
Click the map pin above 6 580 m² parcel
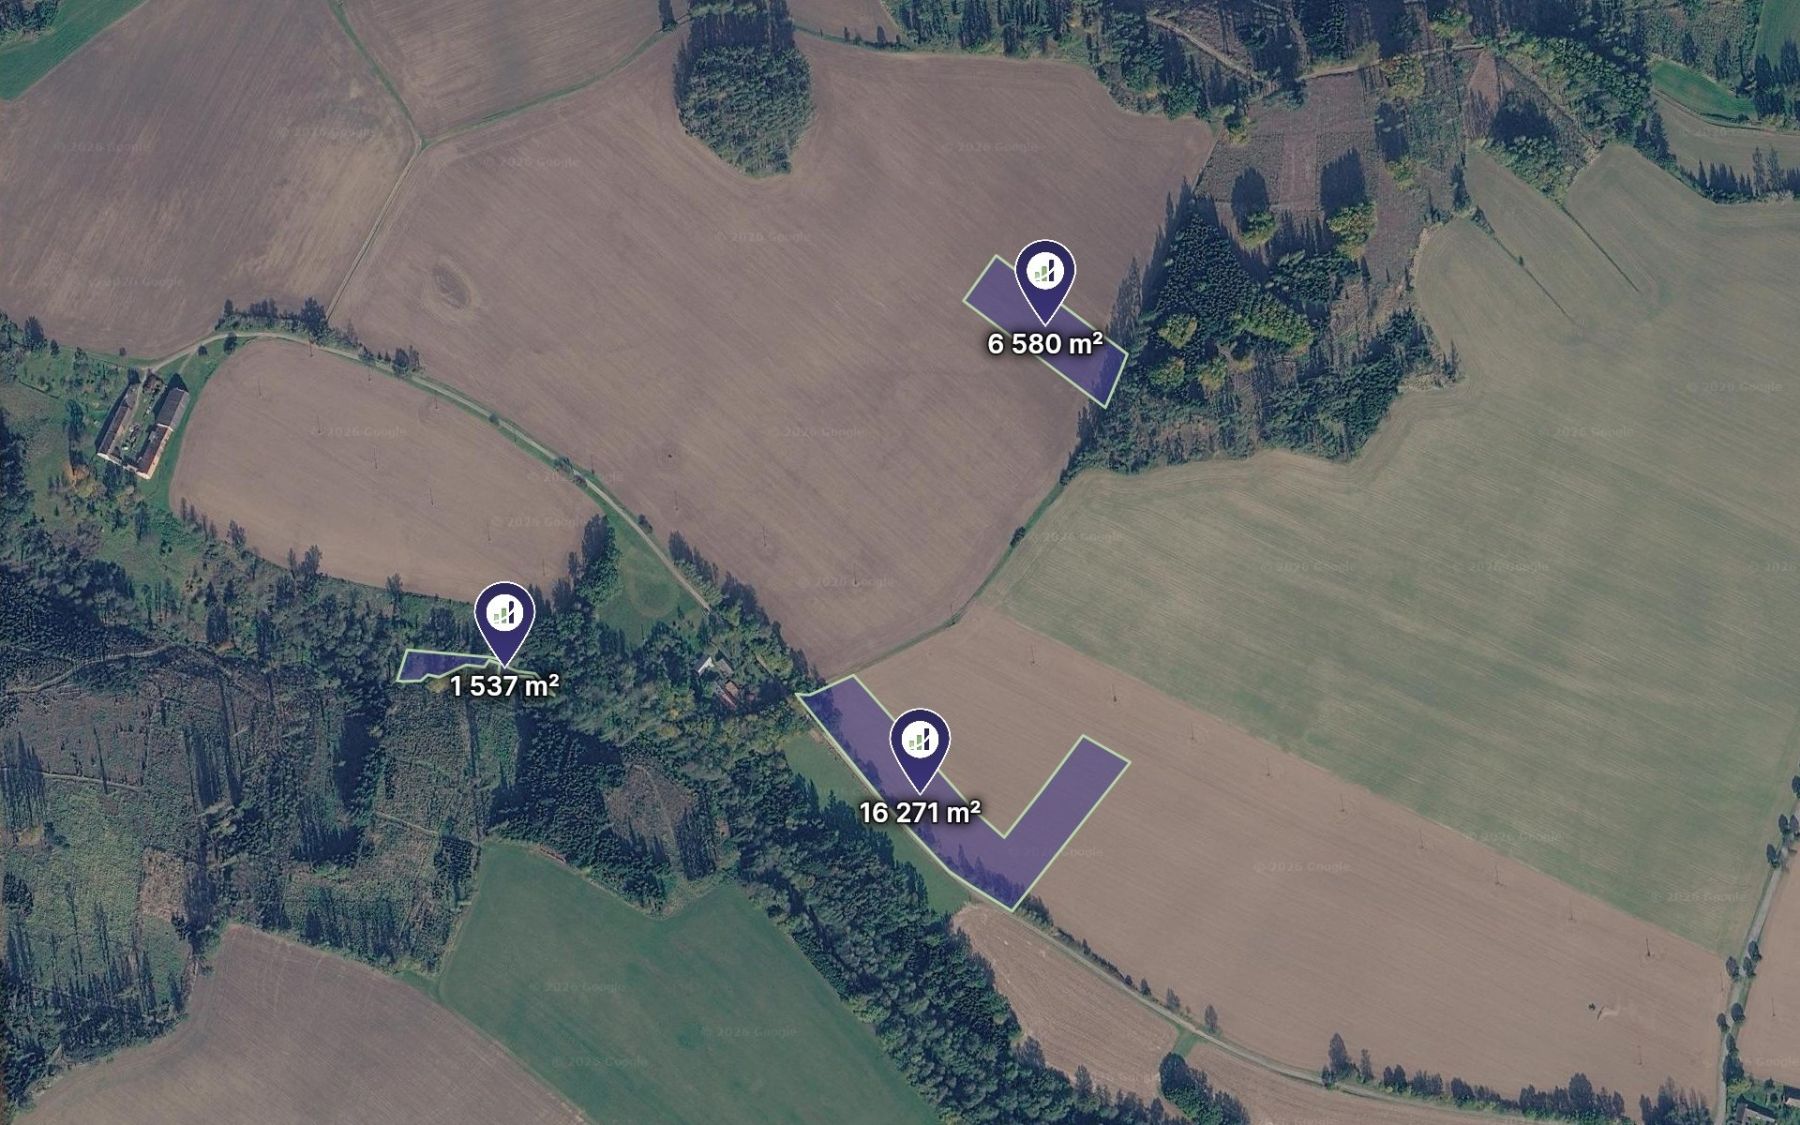1044,277
